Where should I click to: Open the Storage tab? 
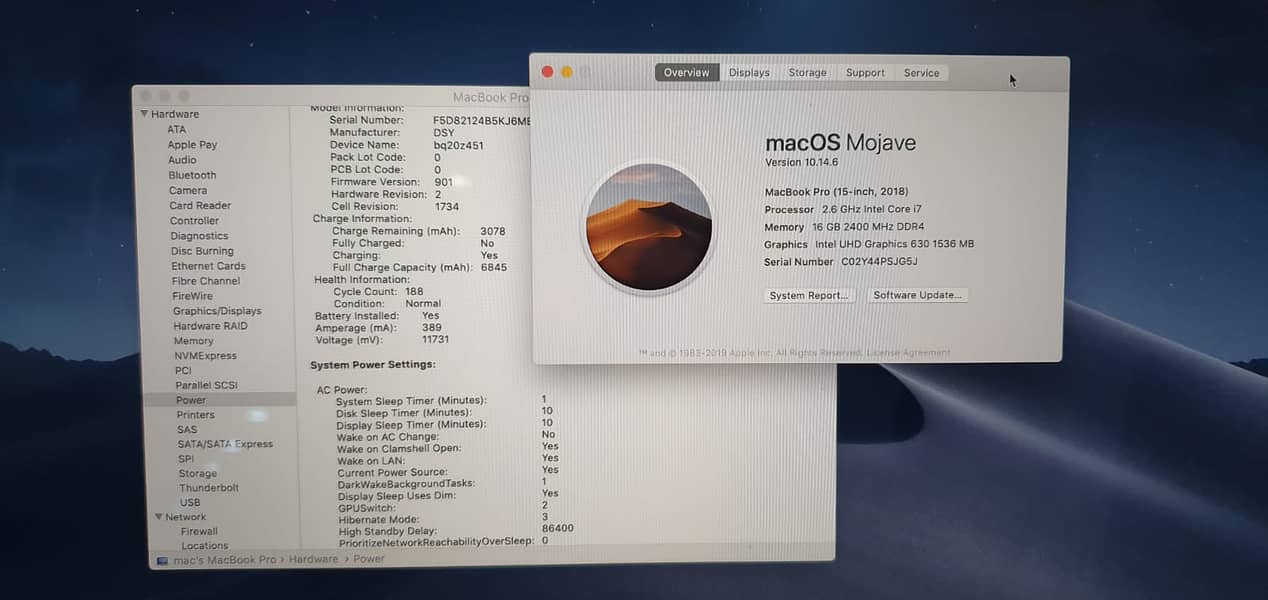point(807,73)
